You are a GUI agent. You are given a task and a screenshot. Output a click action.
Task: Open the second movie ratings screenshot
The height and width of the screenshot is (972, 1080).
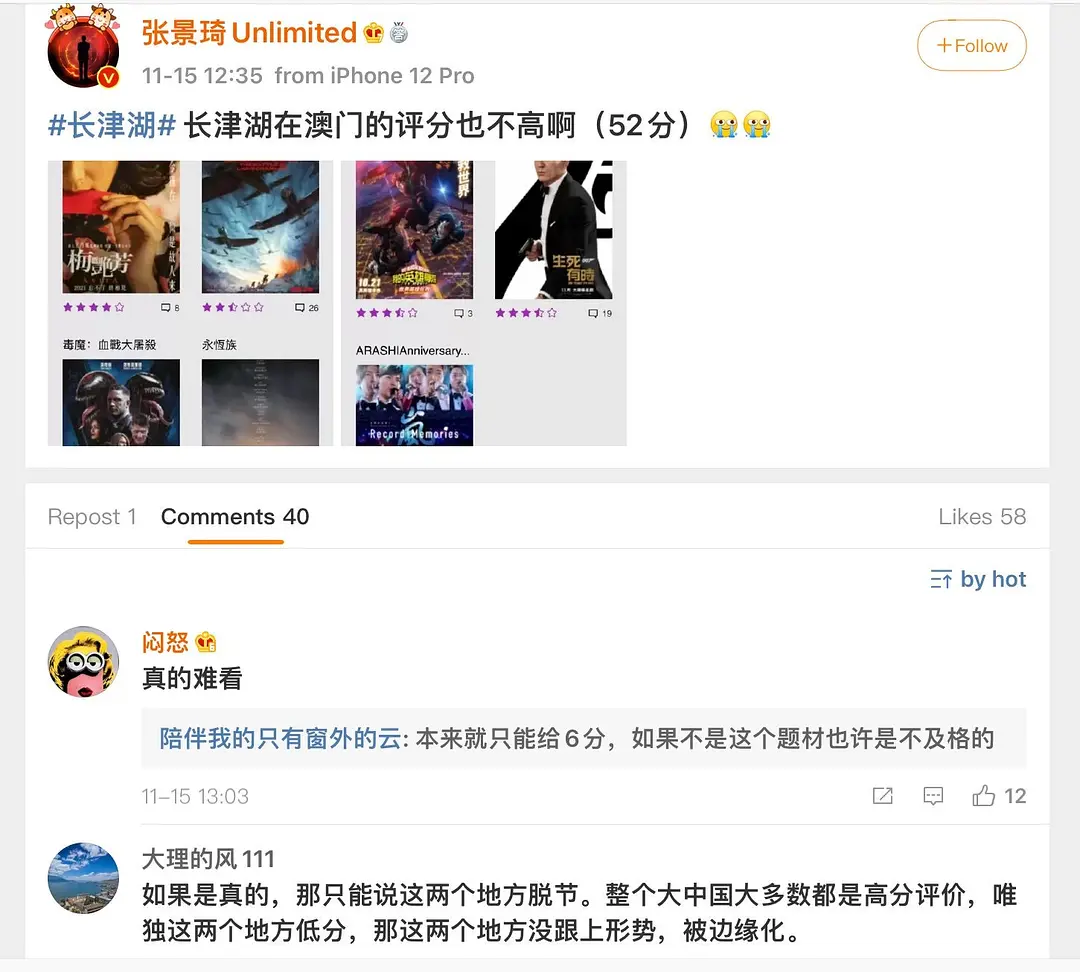pos(484,303)
